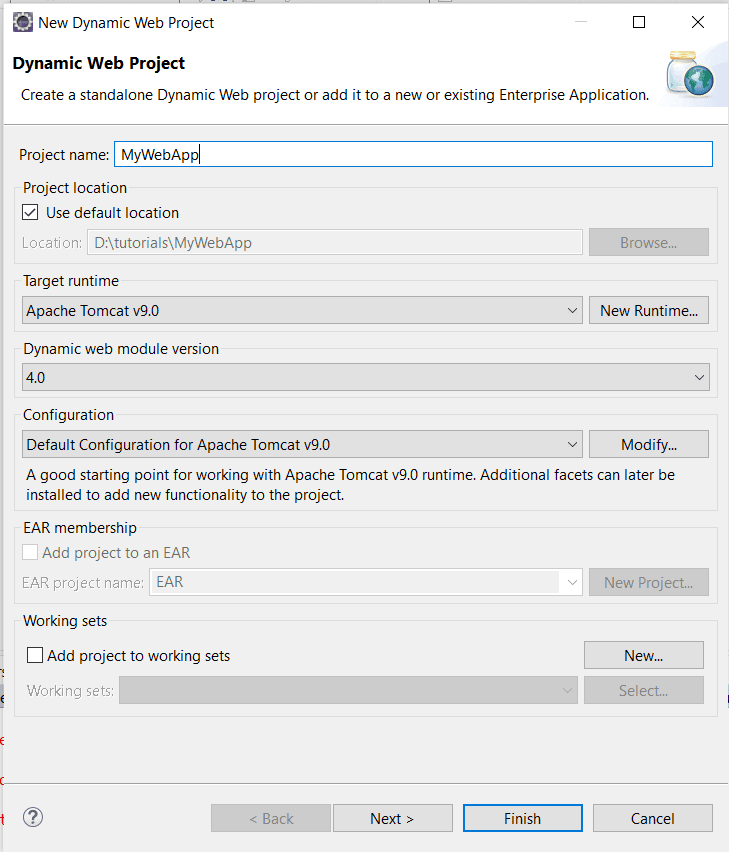Viewport: 729px width, 852px height.
Task: Cancel the Dynamic Web Project wizard
Action: (652, 817)
